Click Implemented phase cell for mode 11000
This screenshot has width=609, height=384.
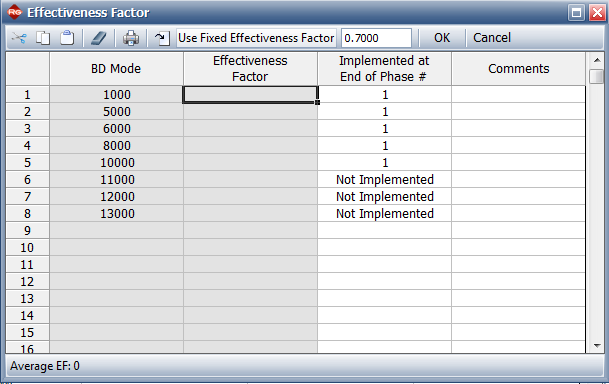[385, 180]
